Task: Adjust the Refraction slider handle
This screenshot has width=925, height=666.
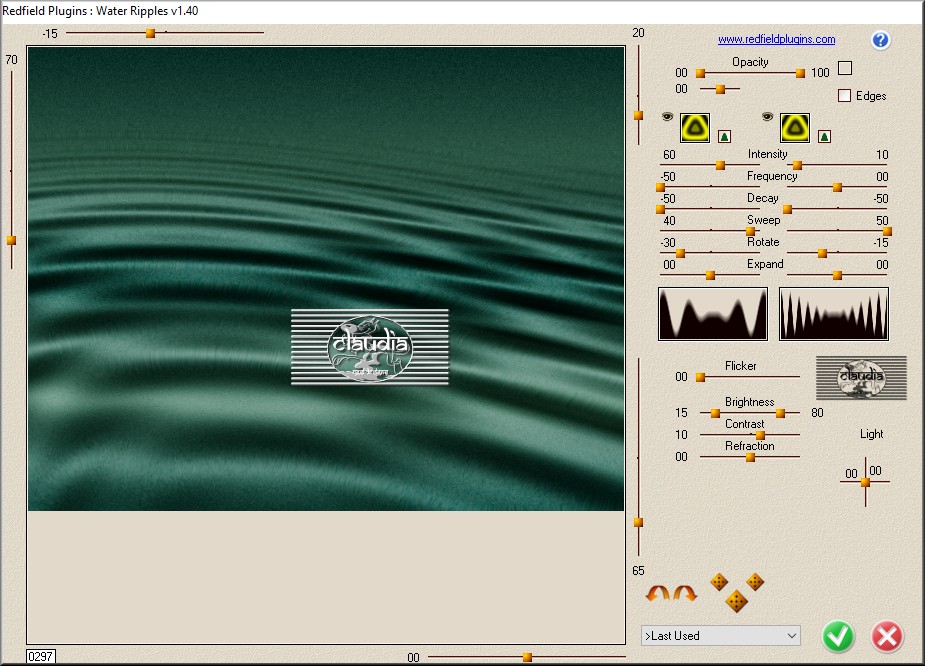Action: point(750,457)
